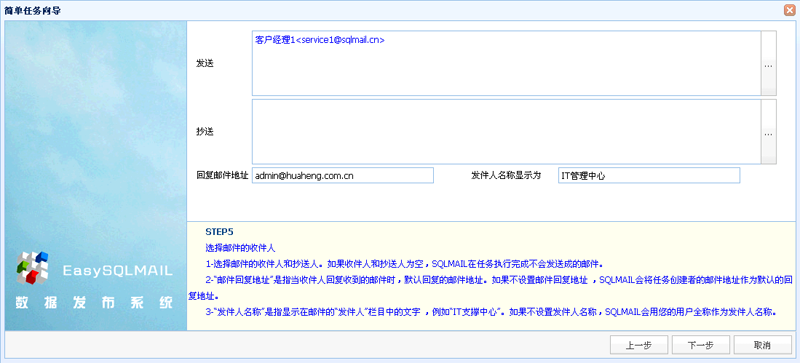Click instruction line starting with 3-"发件人名称"
The image size is (800, 363).
[491, 311]
